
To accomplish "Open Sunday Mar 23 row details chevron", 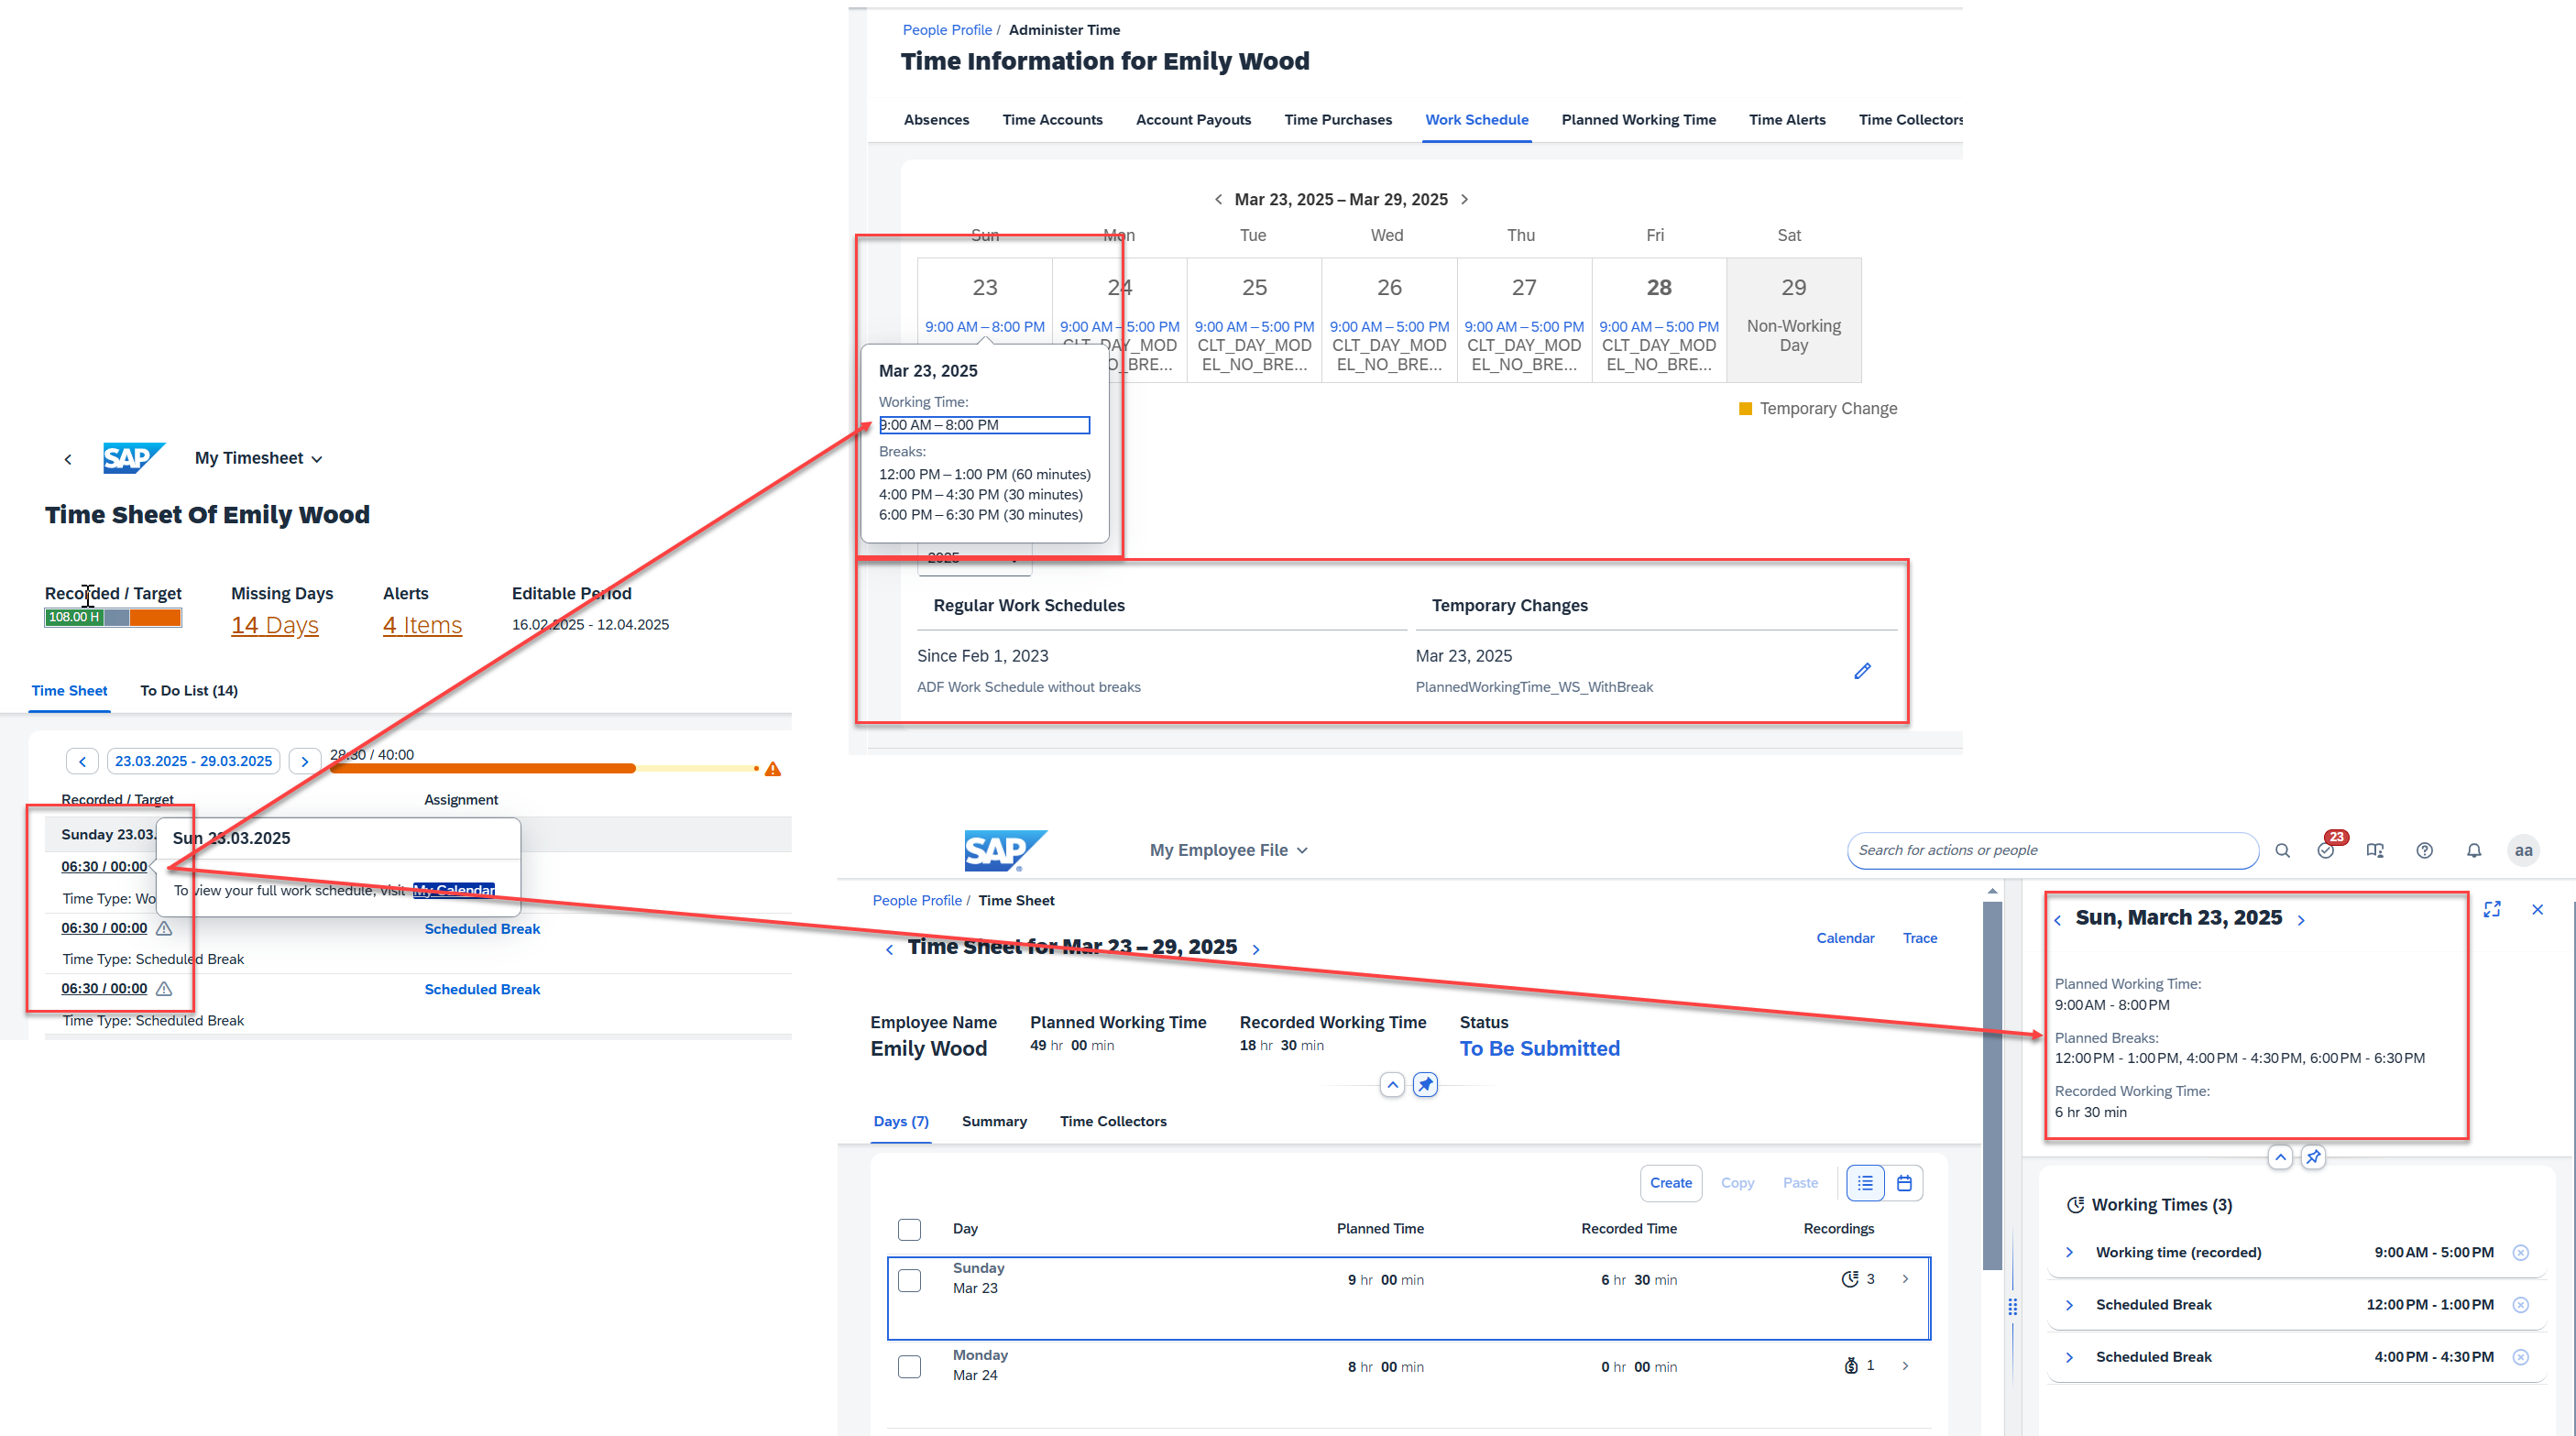I will point(1905,1279).
